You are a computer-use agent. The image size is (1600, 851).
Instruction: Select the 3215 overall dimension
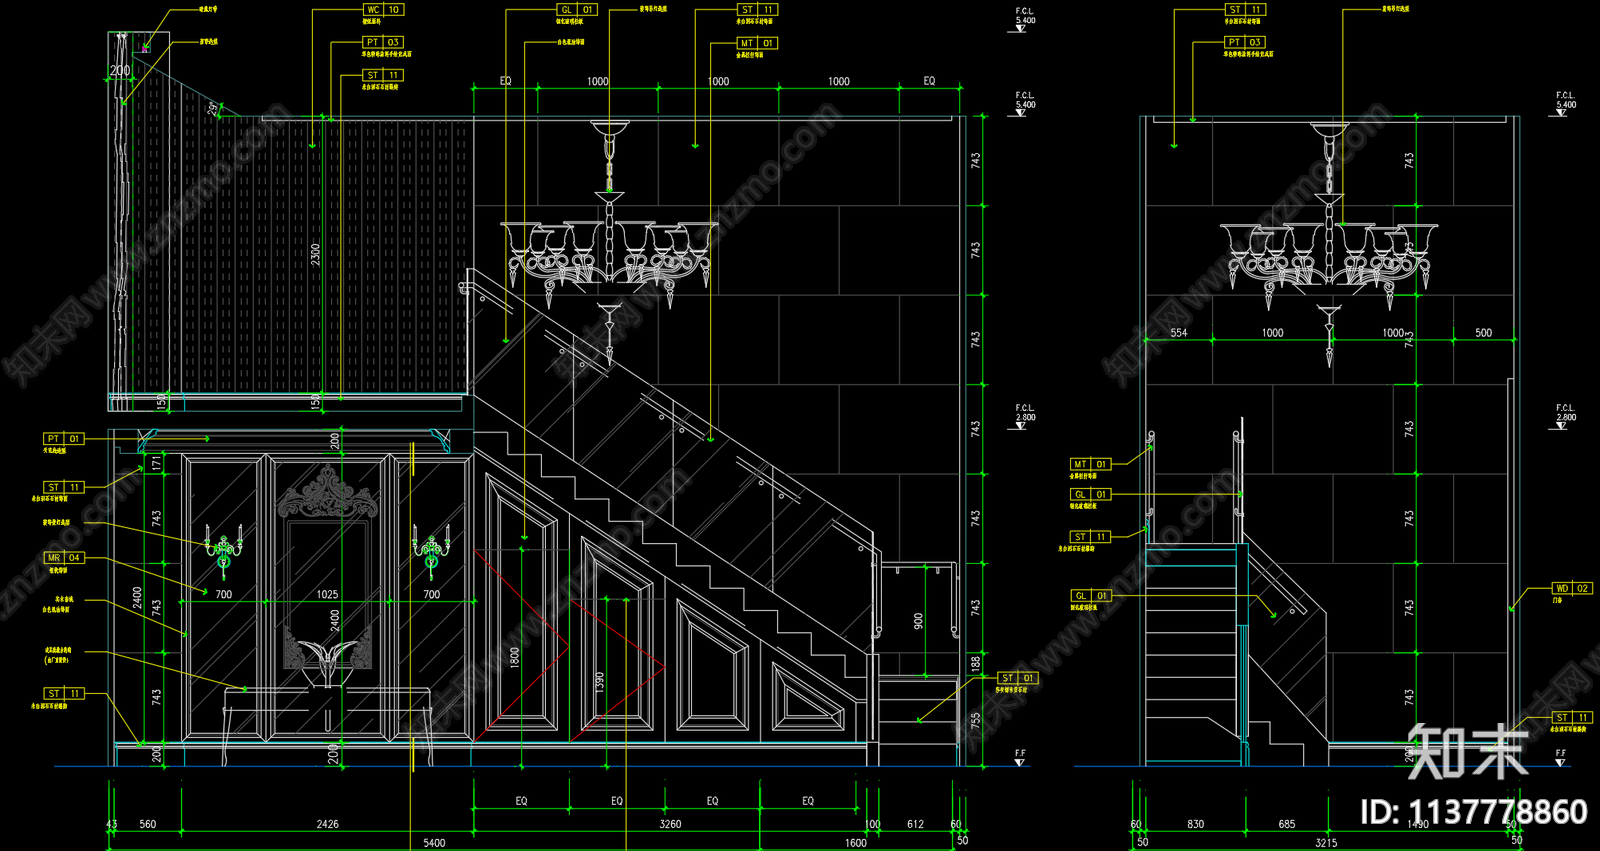(1326, 843)
